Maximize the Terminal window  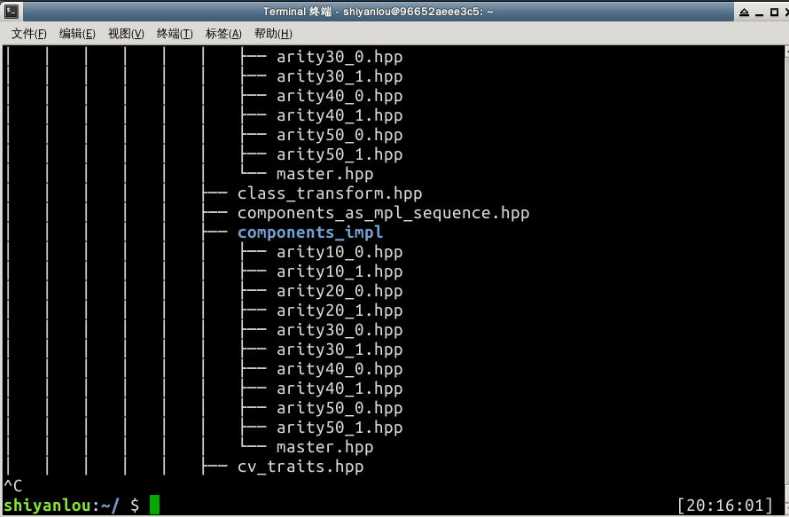774,12
